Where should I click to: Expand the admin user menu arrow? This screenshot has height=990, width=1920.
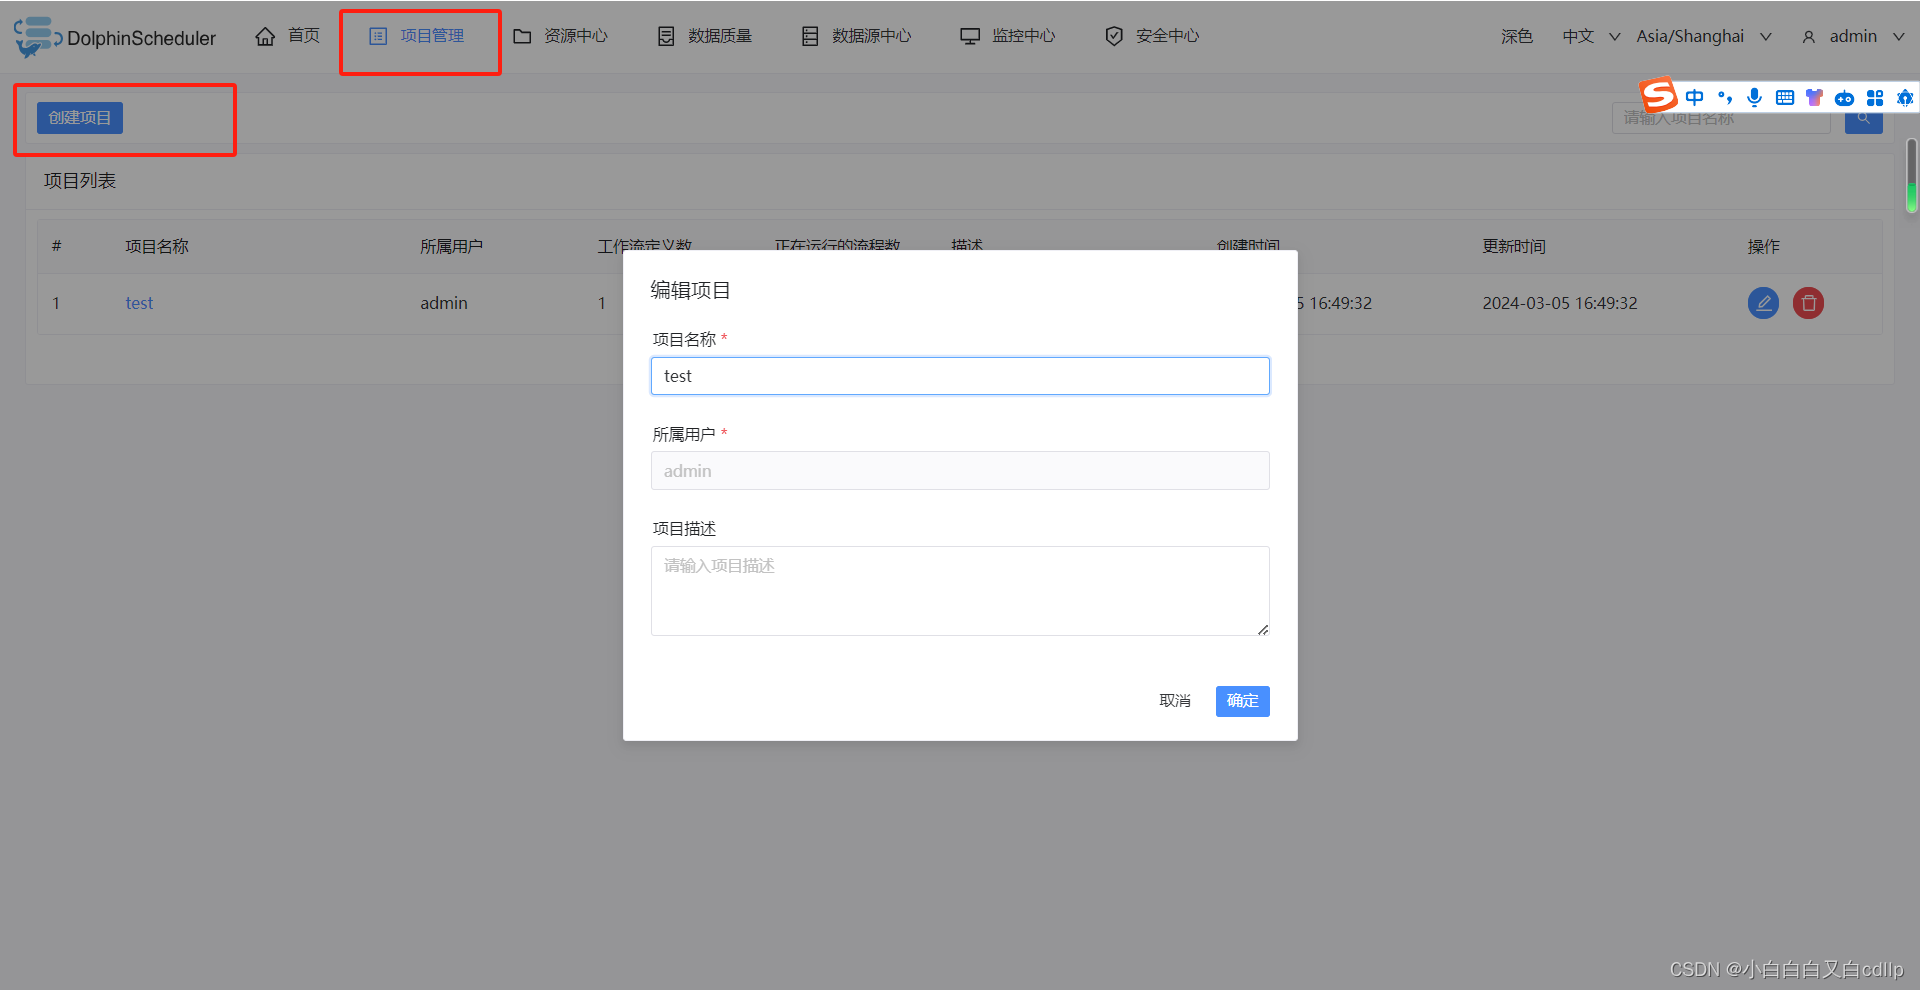click(1898, 37)
